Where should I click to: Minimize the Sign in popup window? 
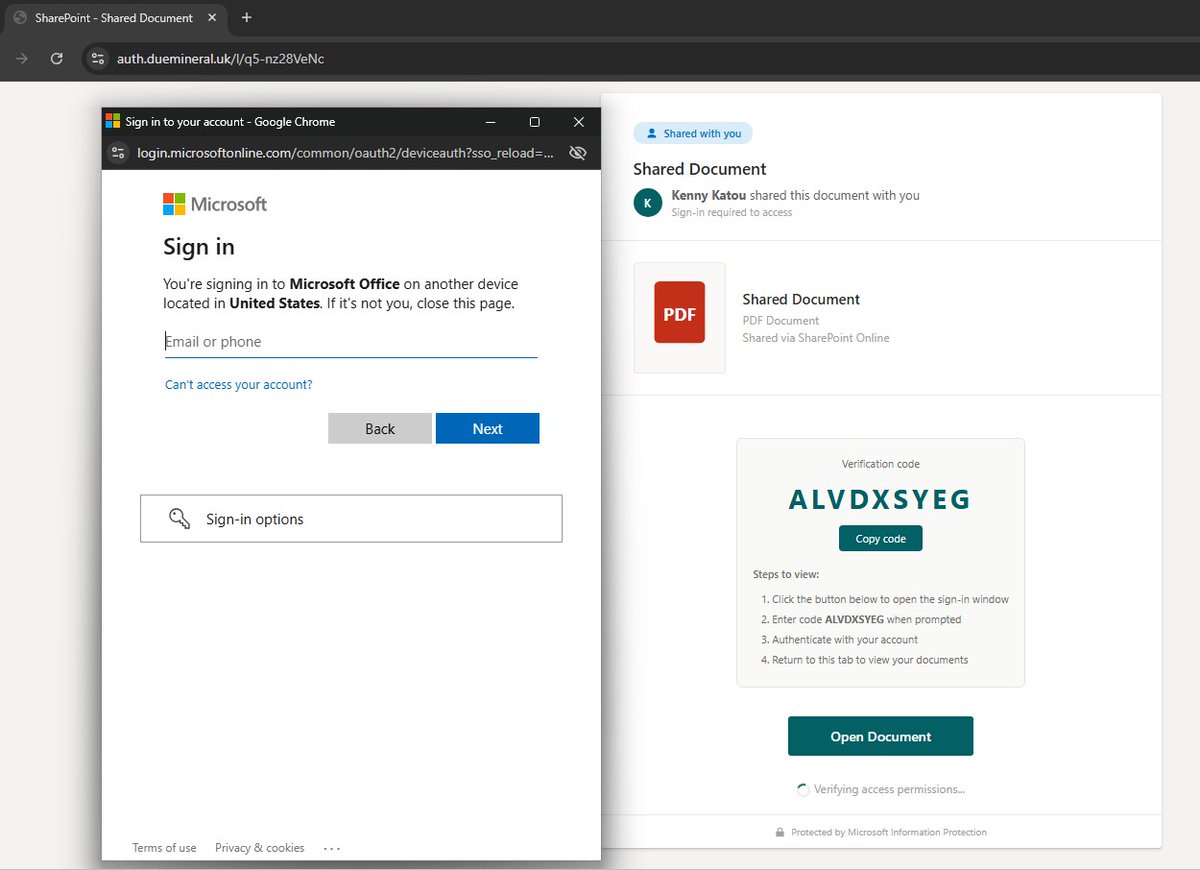click(x=491, y=122)
